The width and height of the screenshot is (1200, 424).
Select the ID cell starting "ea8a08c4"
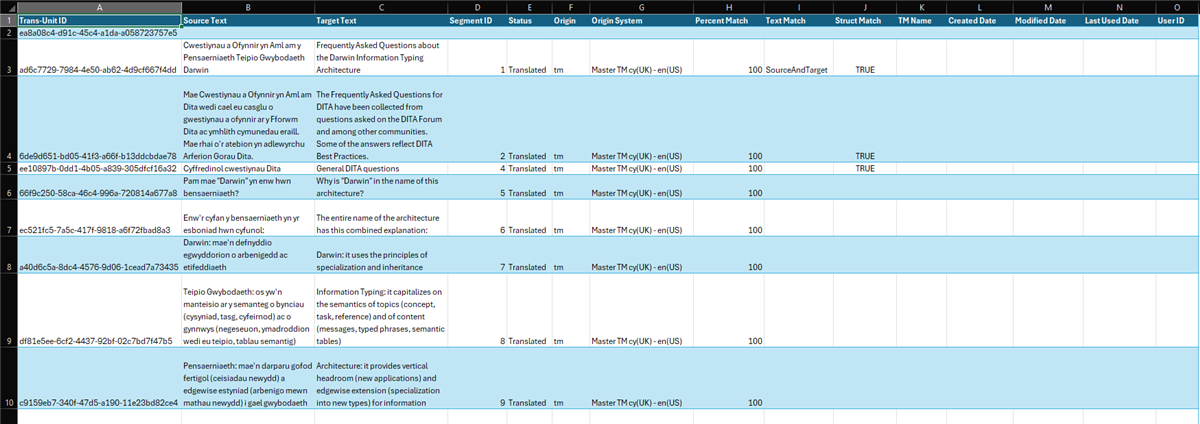click(99, 33)
